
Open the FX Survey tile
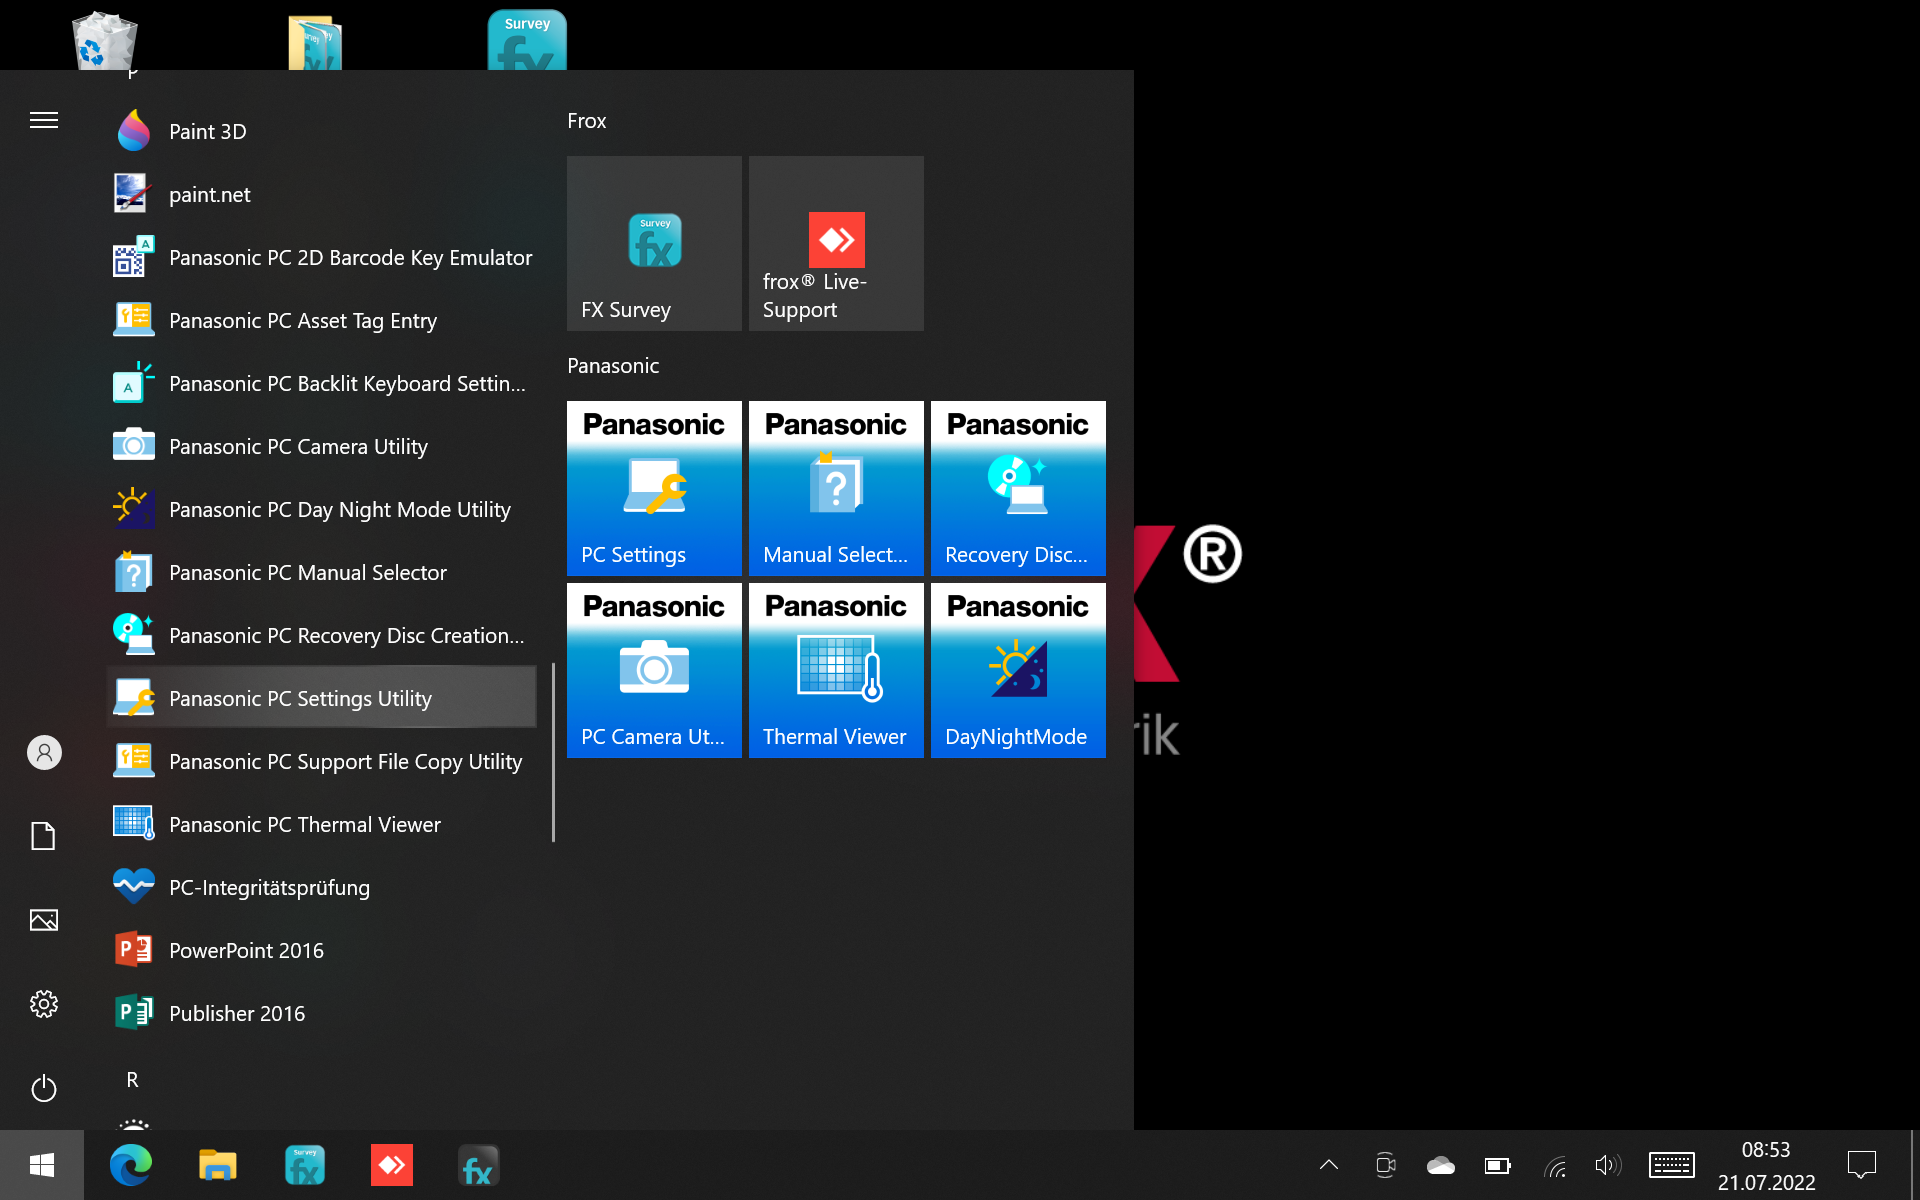pyautogui.click(x=654, y=243)
